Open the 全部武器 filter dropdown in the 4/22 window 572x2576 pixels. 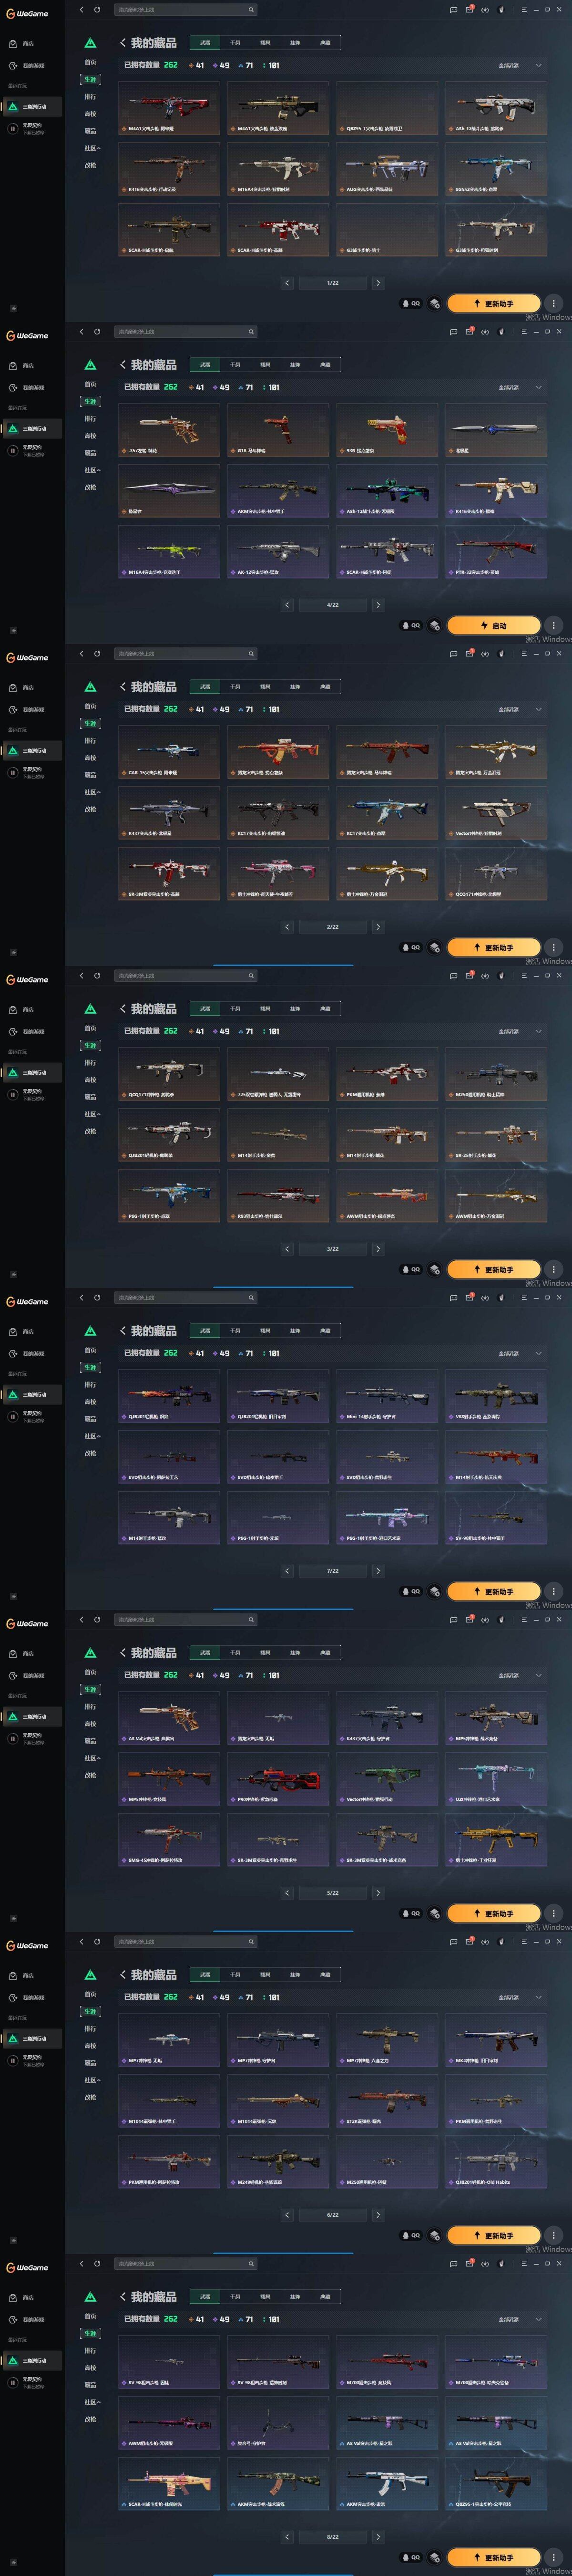[520, 387]
